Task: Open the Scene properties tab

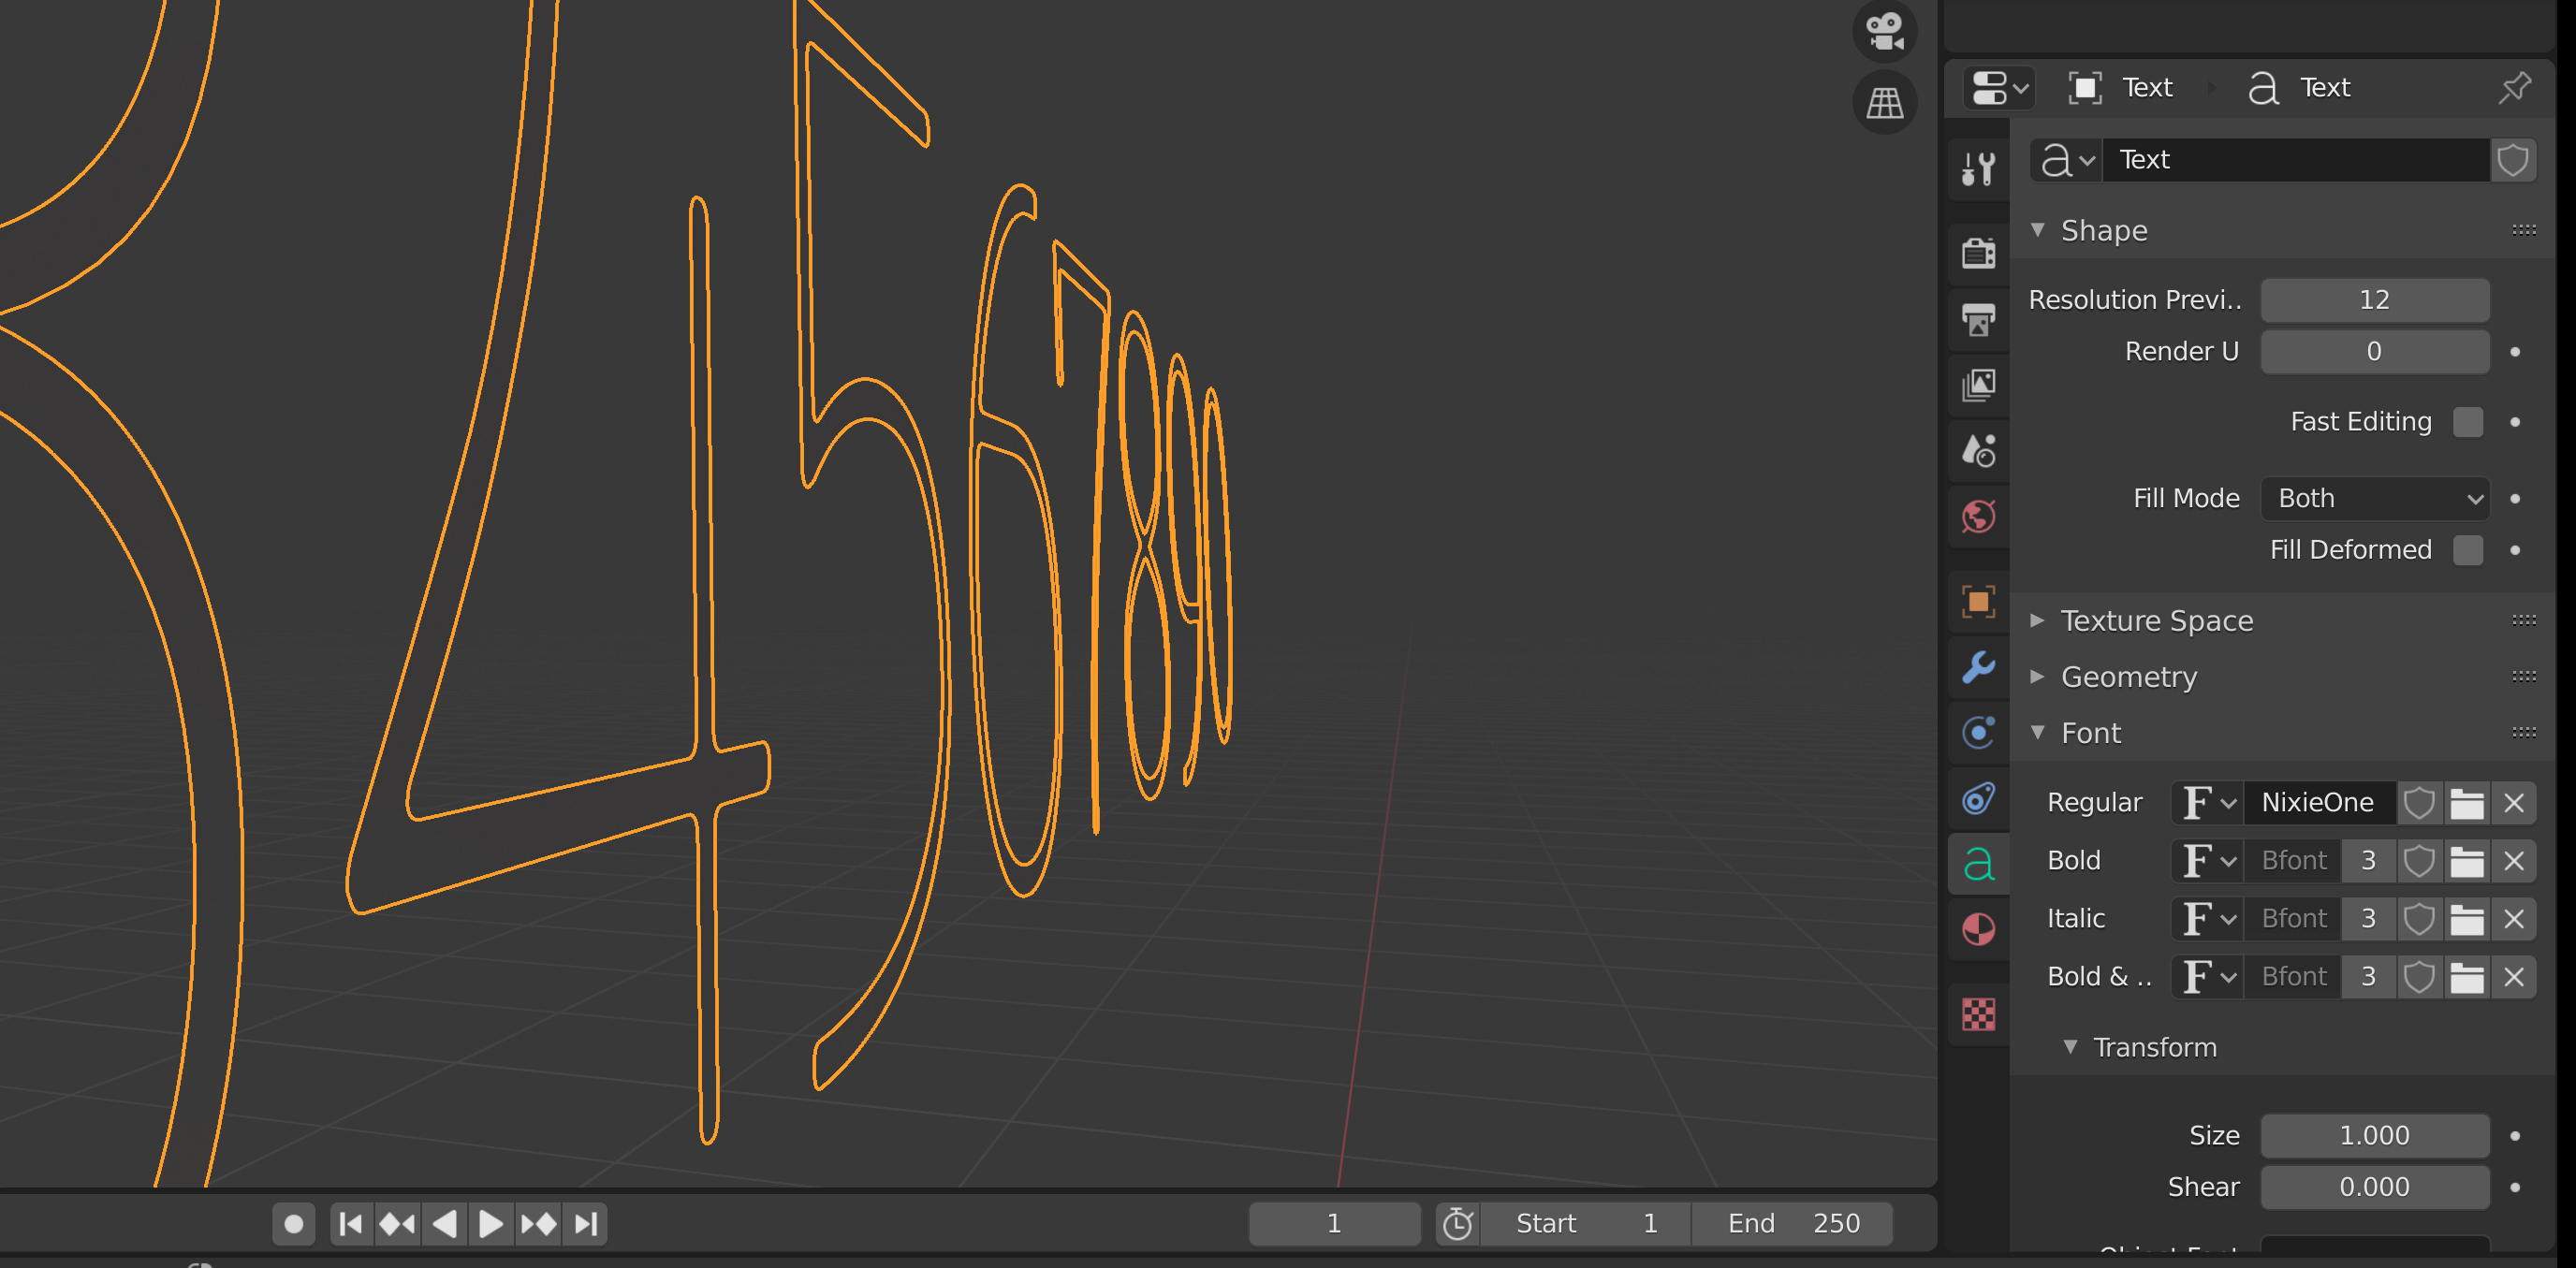Action: coord(1978,451)
